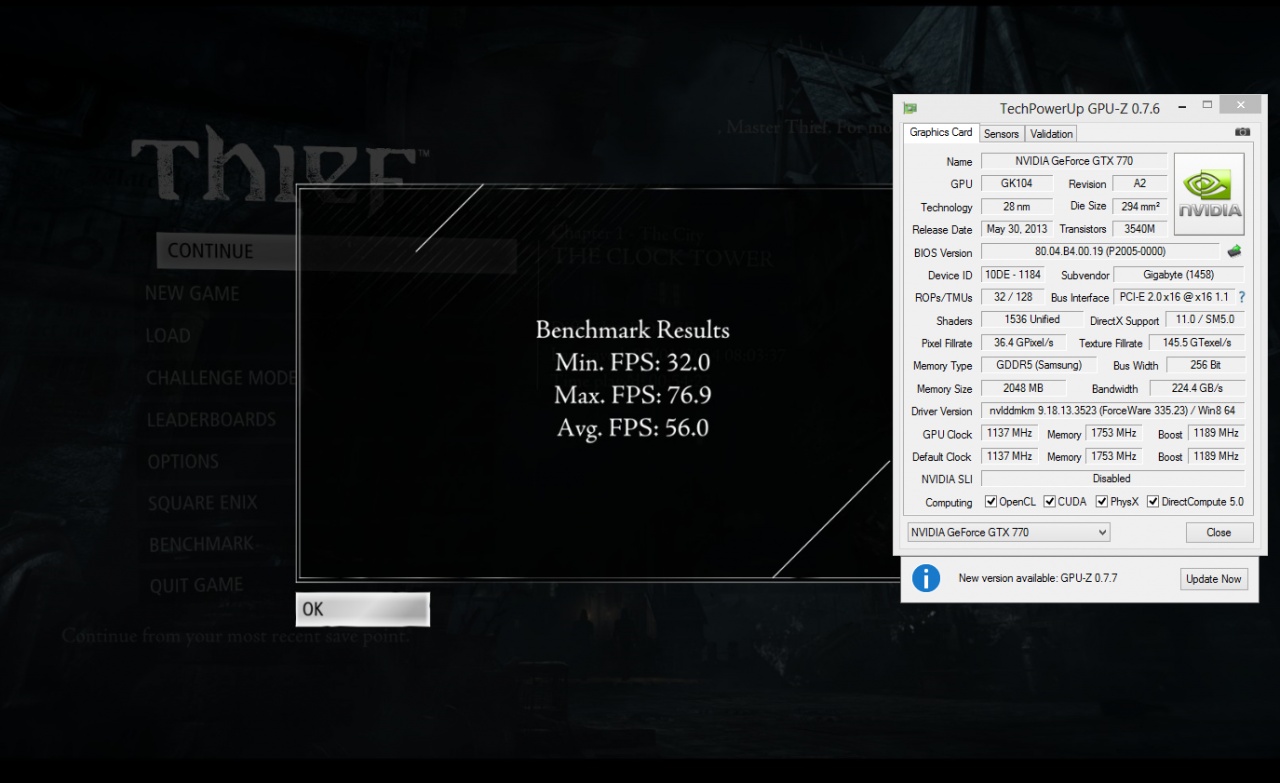Click the BIOS save chip icon
The width and height of the screenshot is (1280, 783).
1235,252
